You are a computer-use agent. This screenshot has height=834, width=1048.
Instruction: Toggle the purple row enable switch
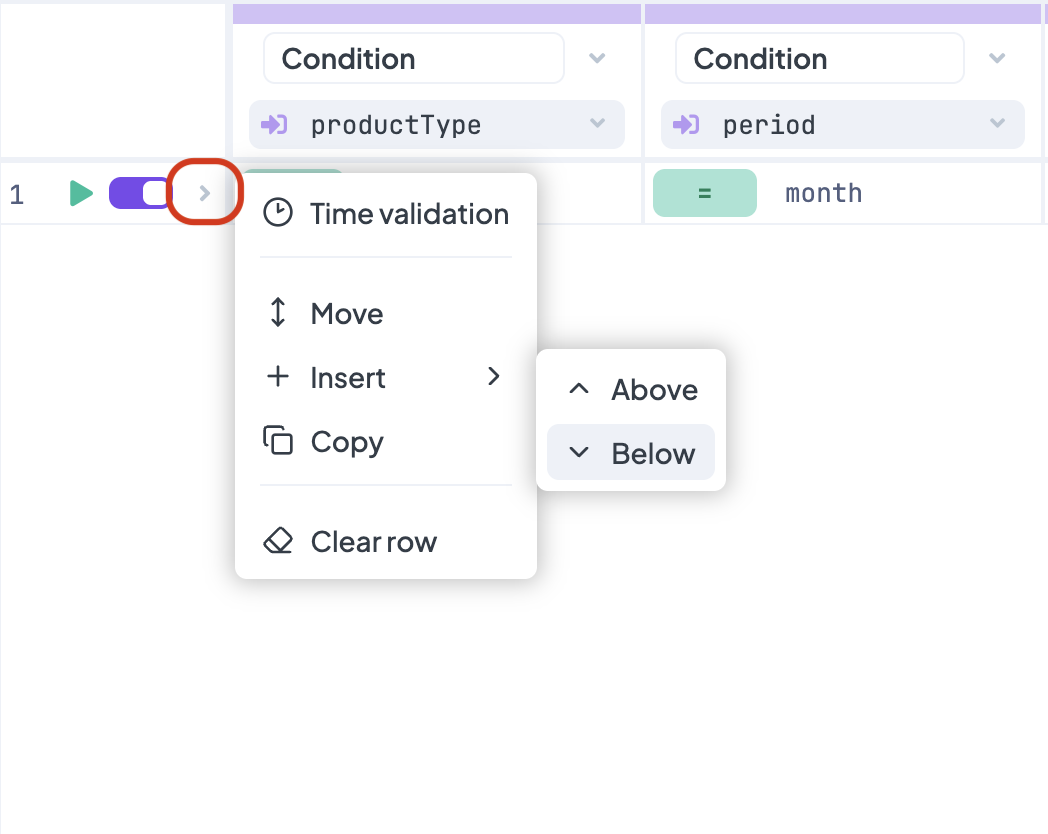point(140,193)
